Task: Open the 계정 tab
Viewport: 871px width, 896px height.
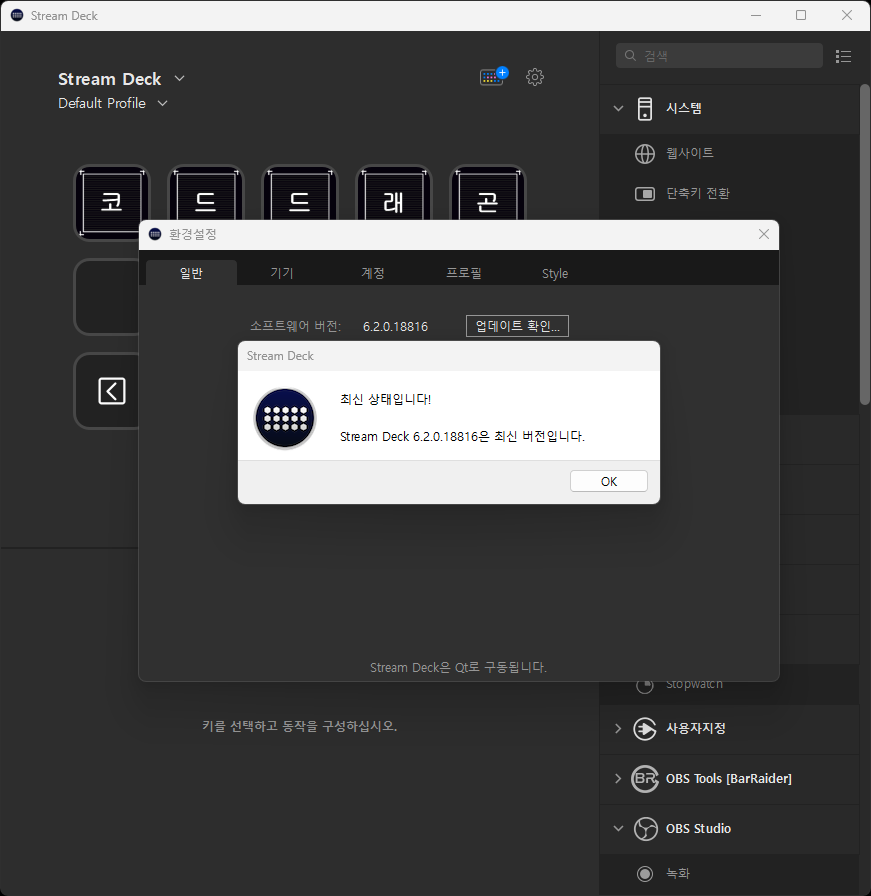Action: point(373,273)
